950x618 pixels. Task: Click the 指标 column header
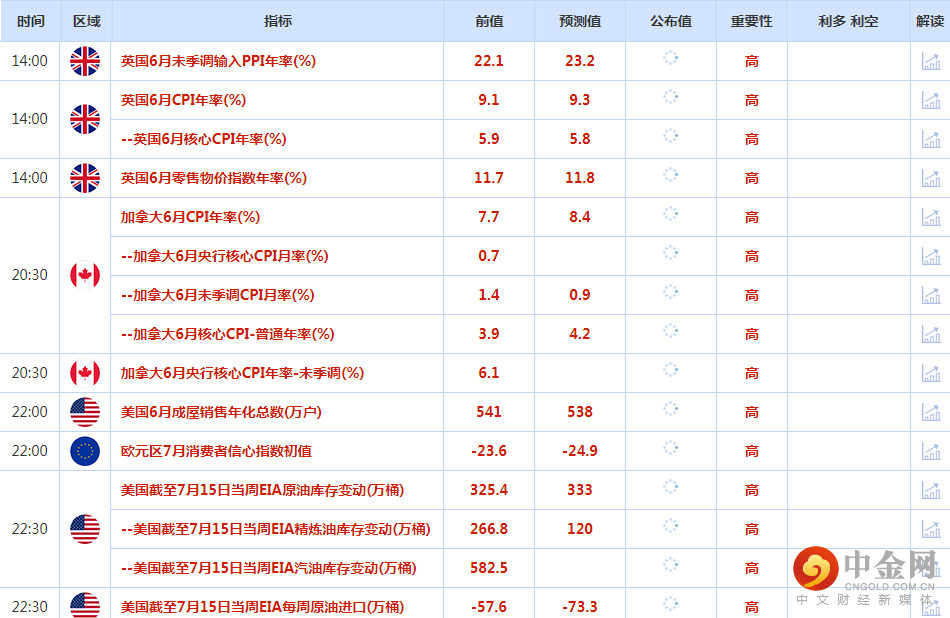click(278, 21)
